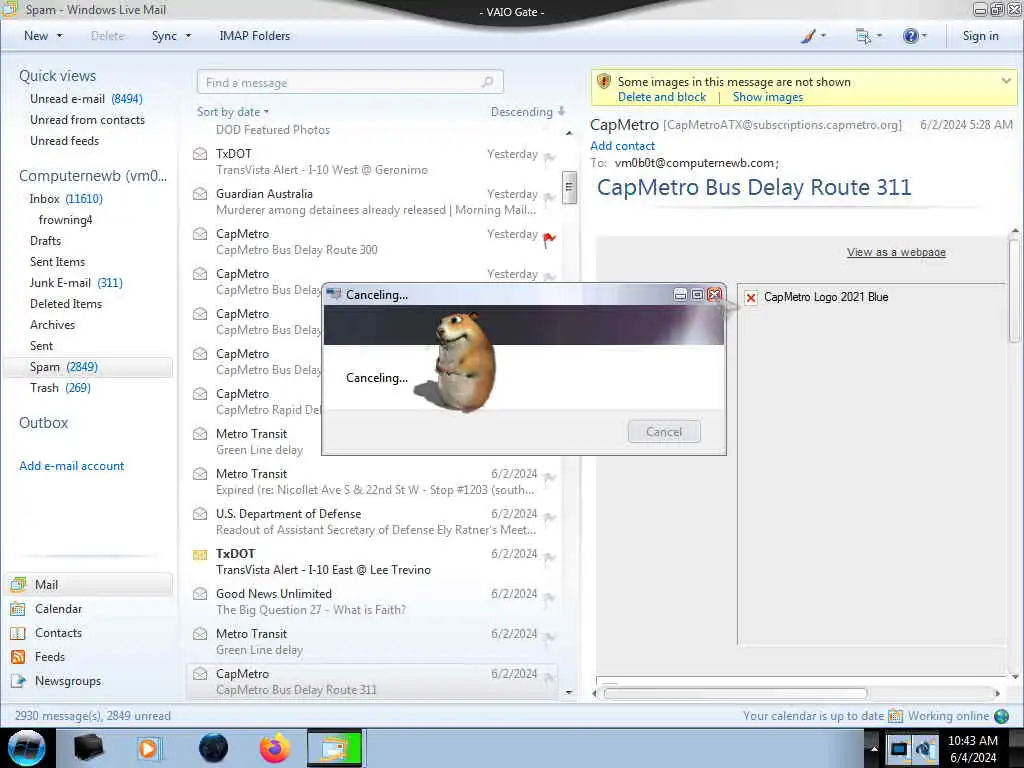Viewport: 1024px width, 768px height.
Task: Open the Sync dropdown arrow
Action: [188, 36]
